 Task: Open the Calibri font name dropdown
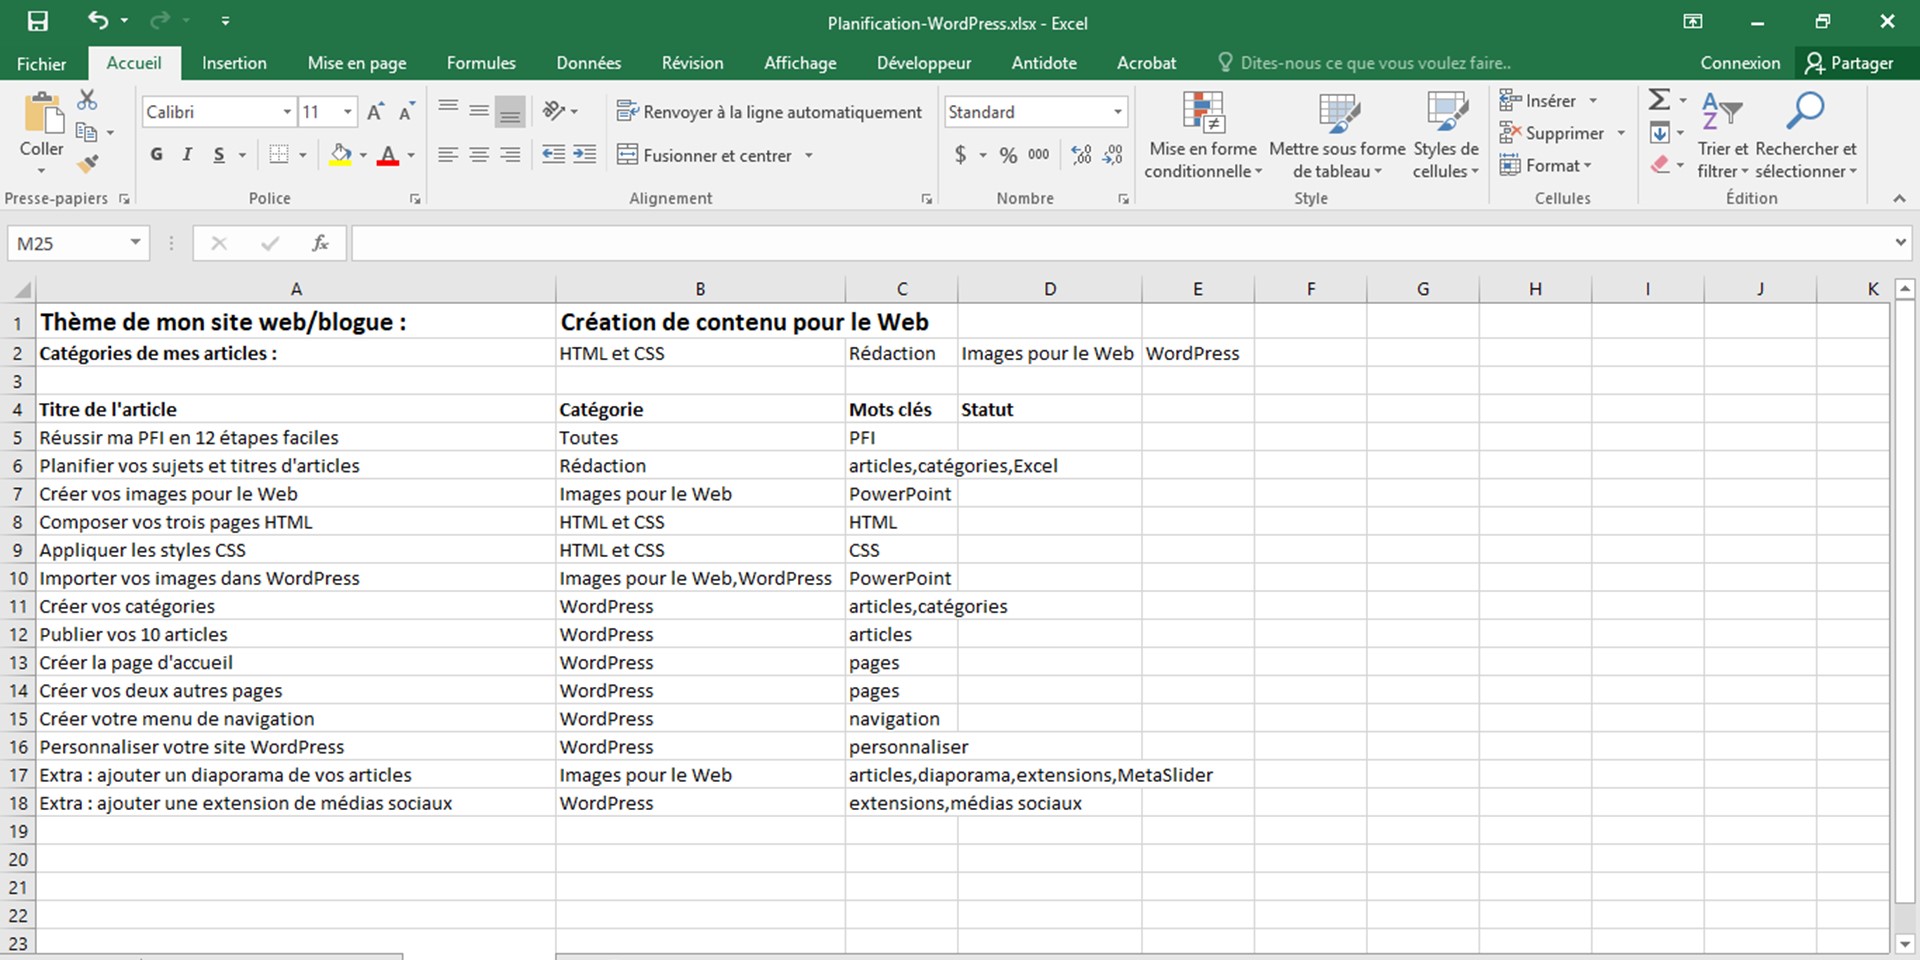pos(287,112)
